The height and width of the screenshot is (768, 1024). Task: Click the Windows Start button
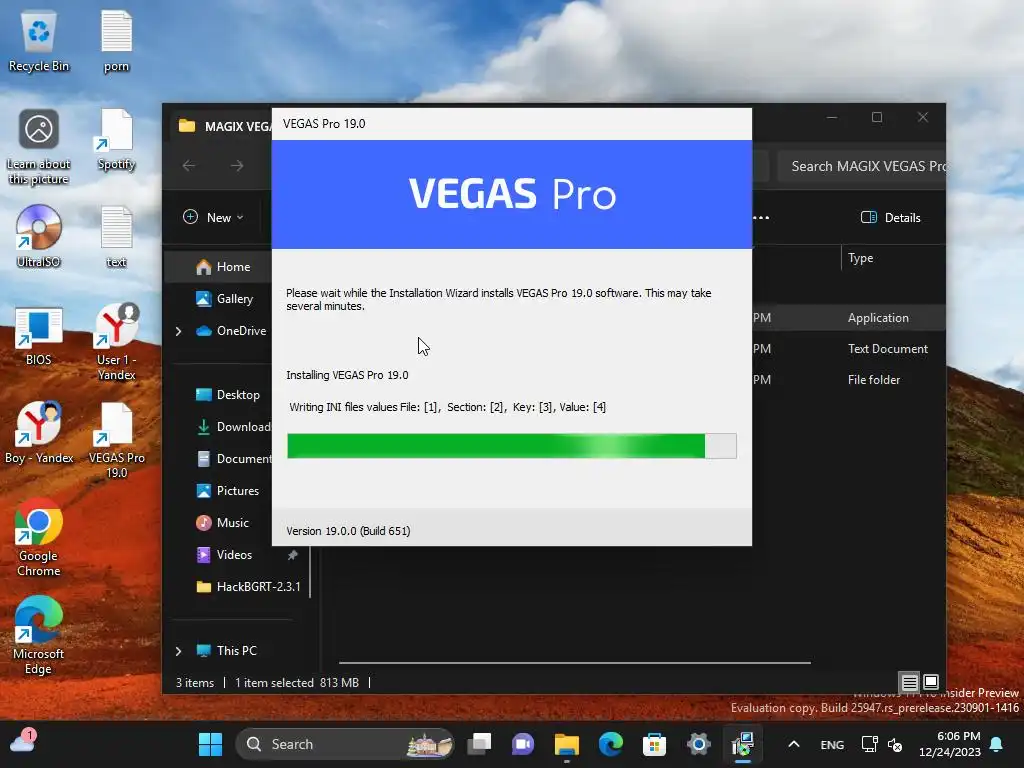pos(210,744)
